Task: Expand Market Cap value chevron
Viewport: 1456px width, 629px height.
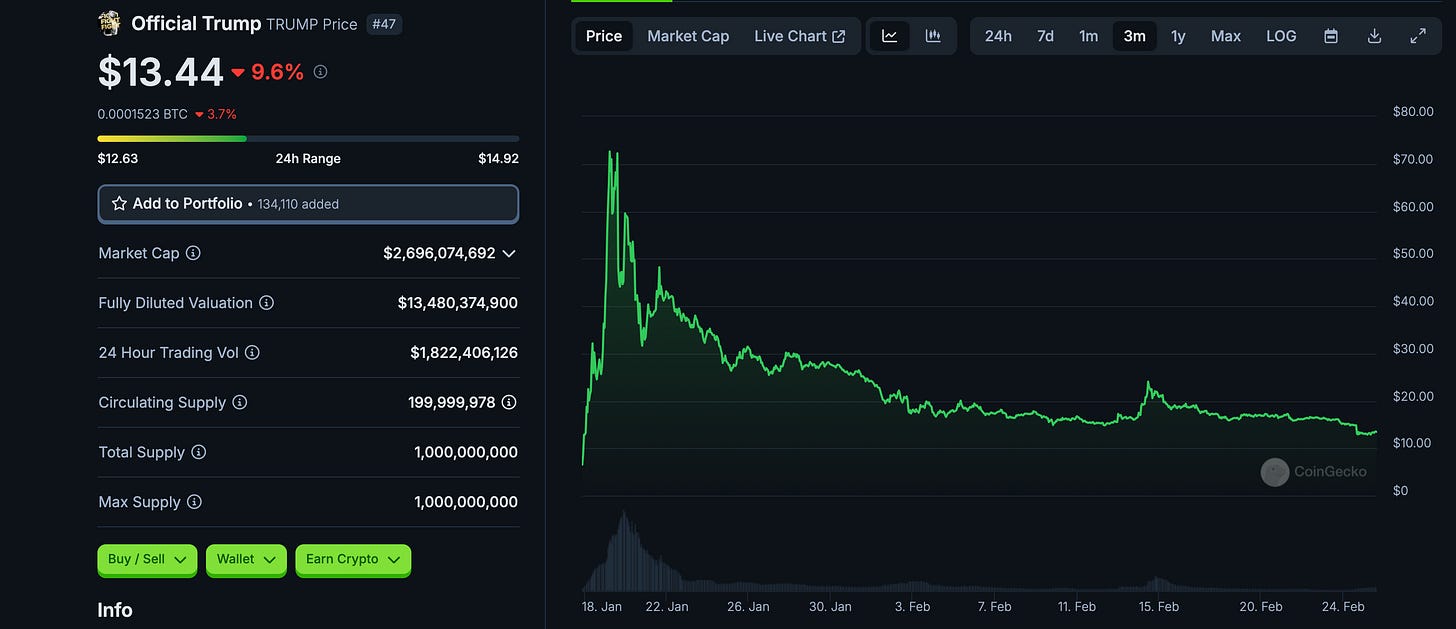Action: click(509, 253)
